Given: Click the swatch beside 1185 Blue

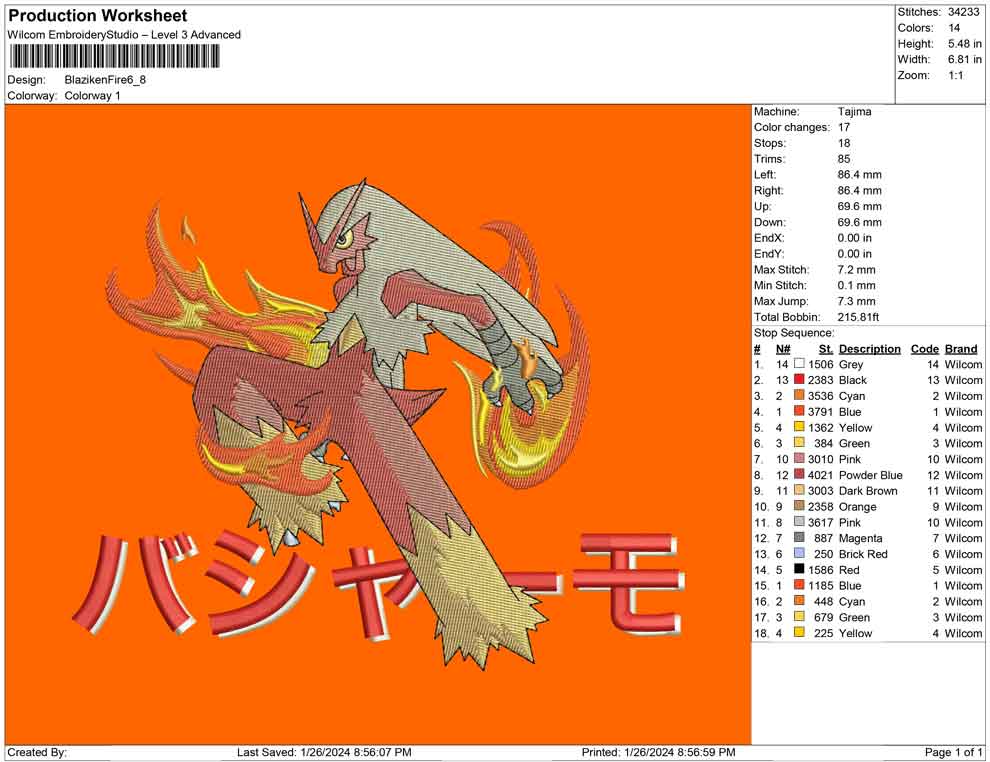Looking at the screenshot, I should pos(799,585).
